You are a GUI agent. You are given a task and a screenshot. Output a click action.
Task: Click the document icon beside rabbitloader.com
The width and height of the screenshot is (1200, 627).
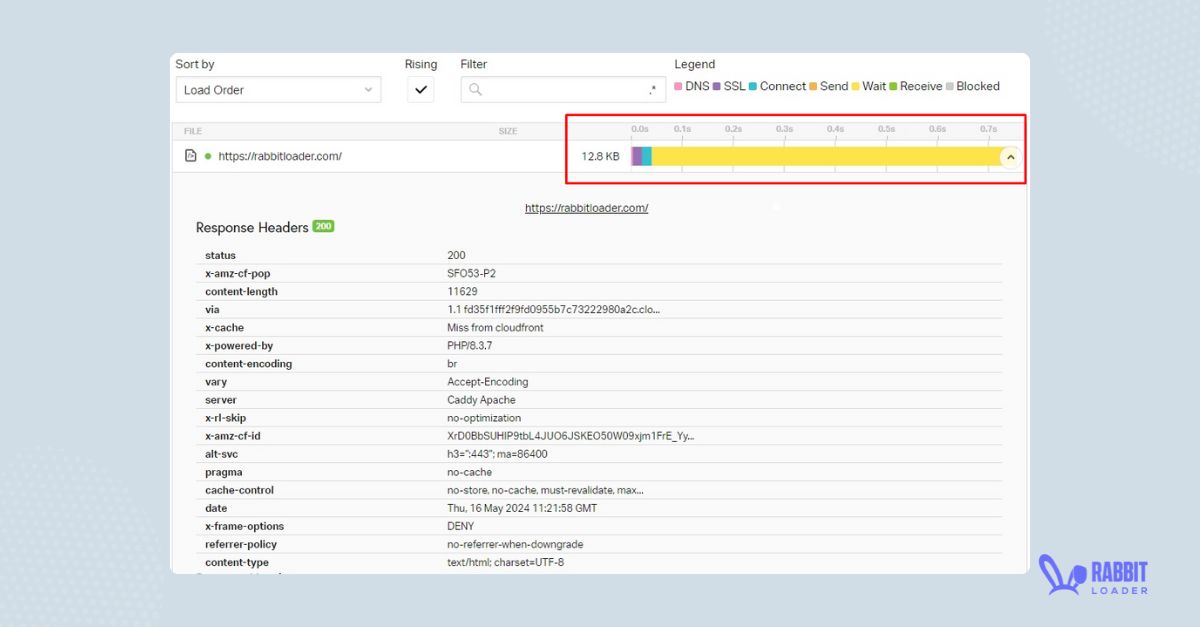[190, 156]
